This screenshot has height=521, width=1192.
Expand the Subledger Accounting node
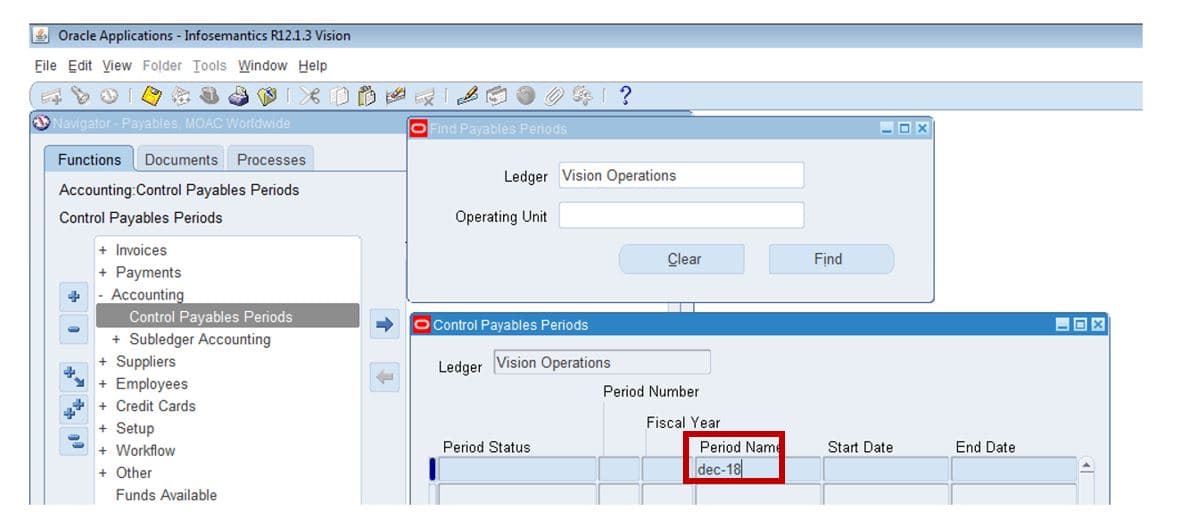[x=116, y=339]
